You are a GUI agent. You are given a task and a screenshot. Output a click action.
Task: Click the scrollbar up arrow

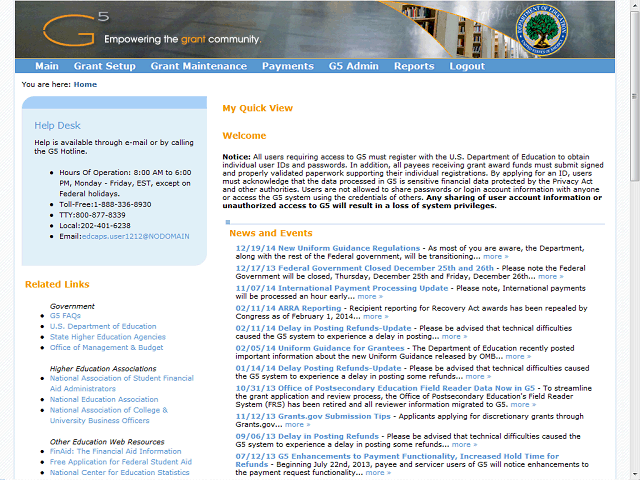[x=634, y=5]
